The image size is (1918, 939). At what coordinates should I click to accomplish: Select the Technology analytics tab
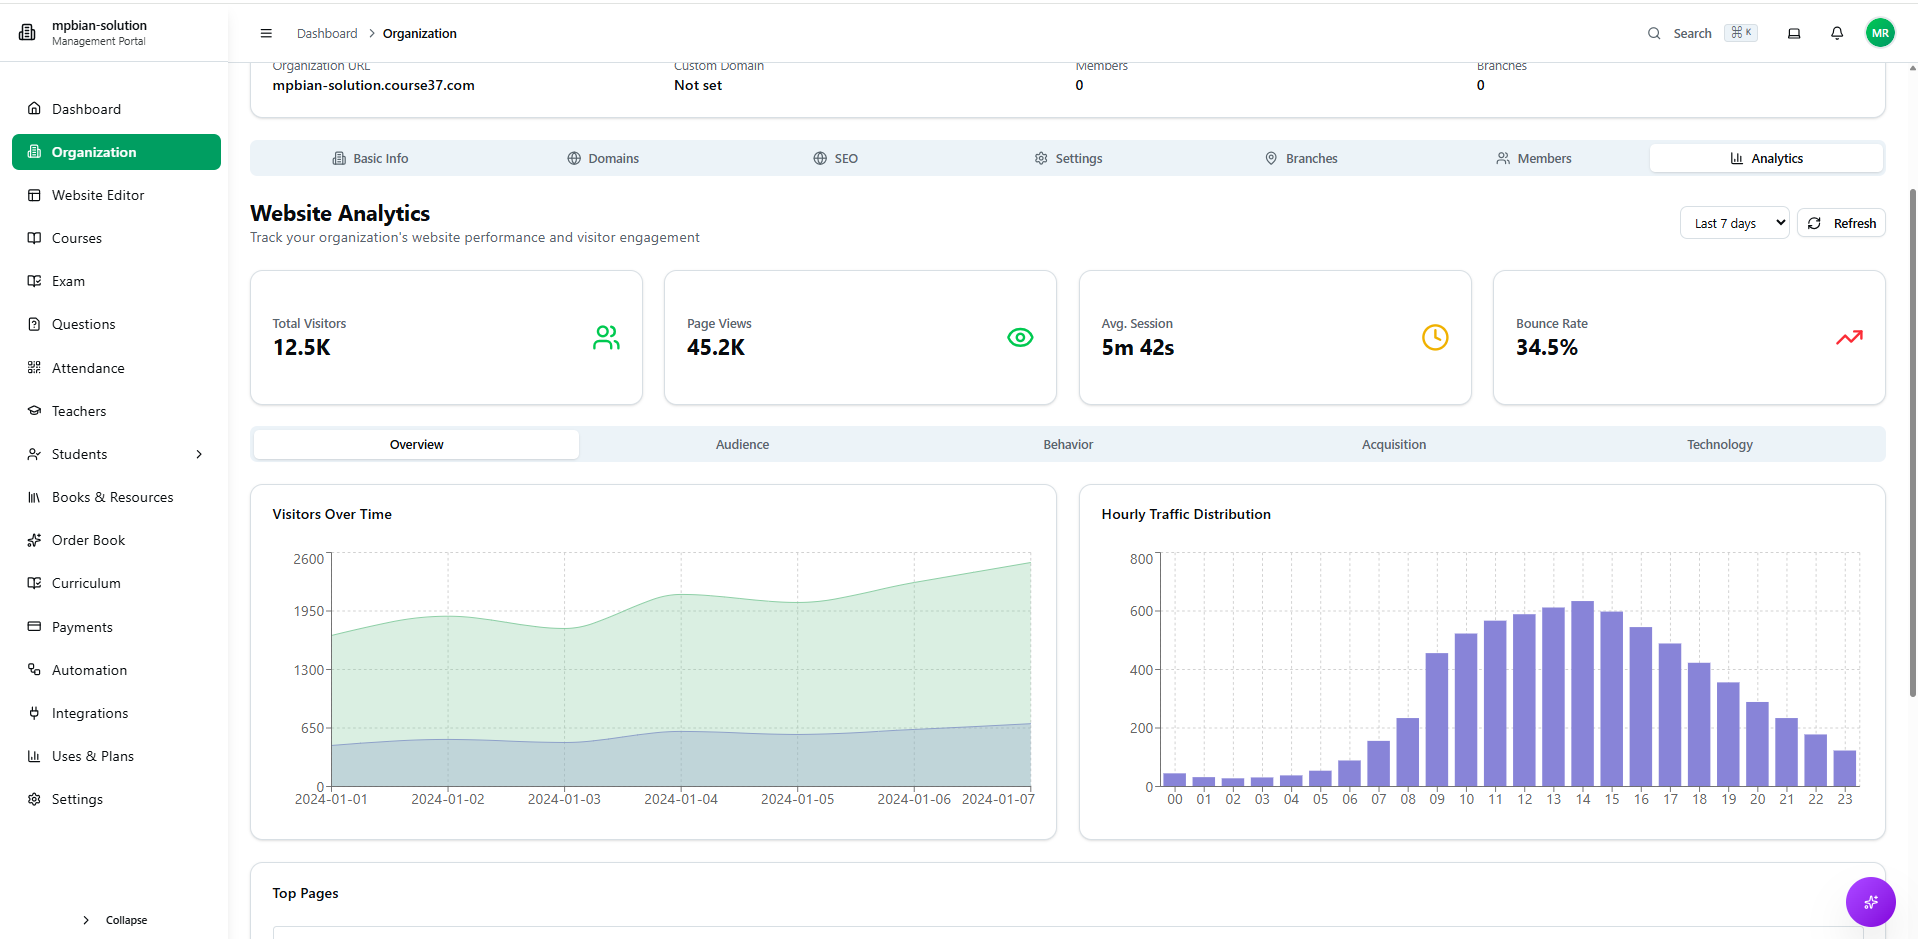pos(1719,445)
